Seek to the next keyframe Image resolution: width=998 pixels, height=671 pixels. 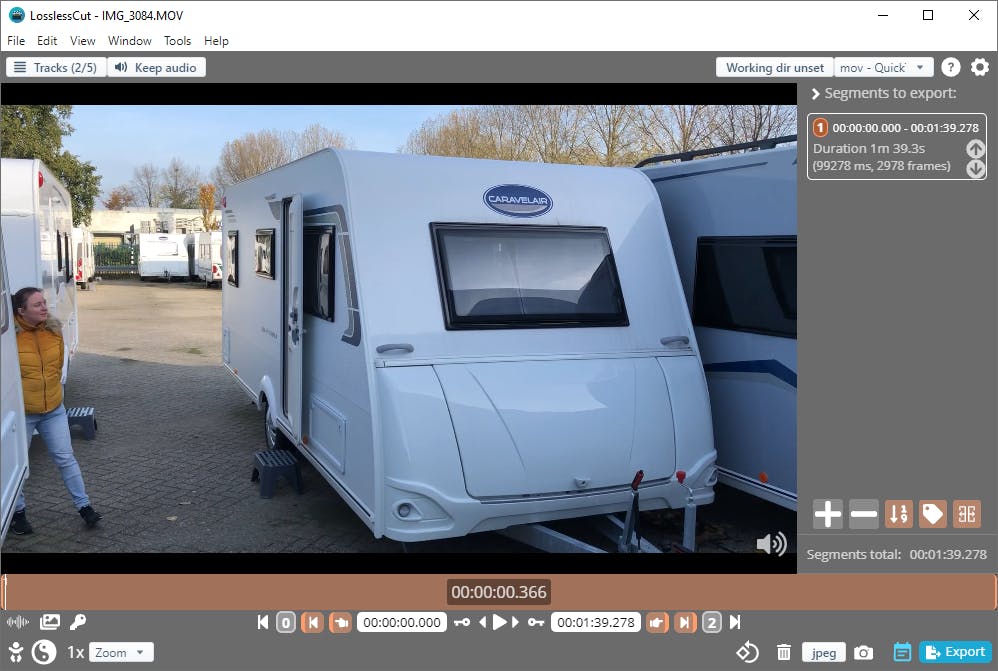[536, 622]
